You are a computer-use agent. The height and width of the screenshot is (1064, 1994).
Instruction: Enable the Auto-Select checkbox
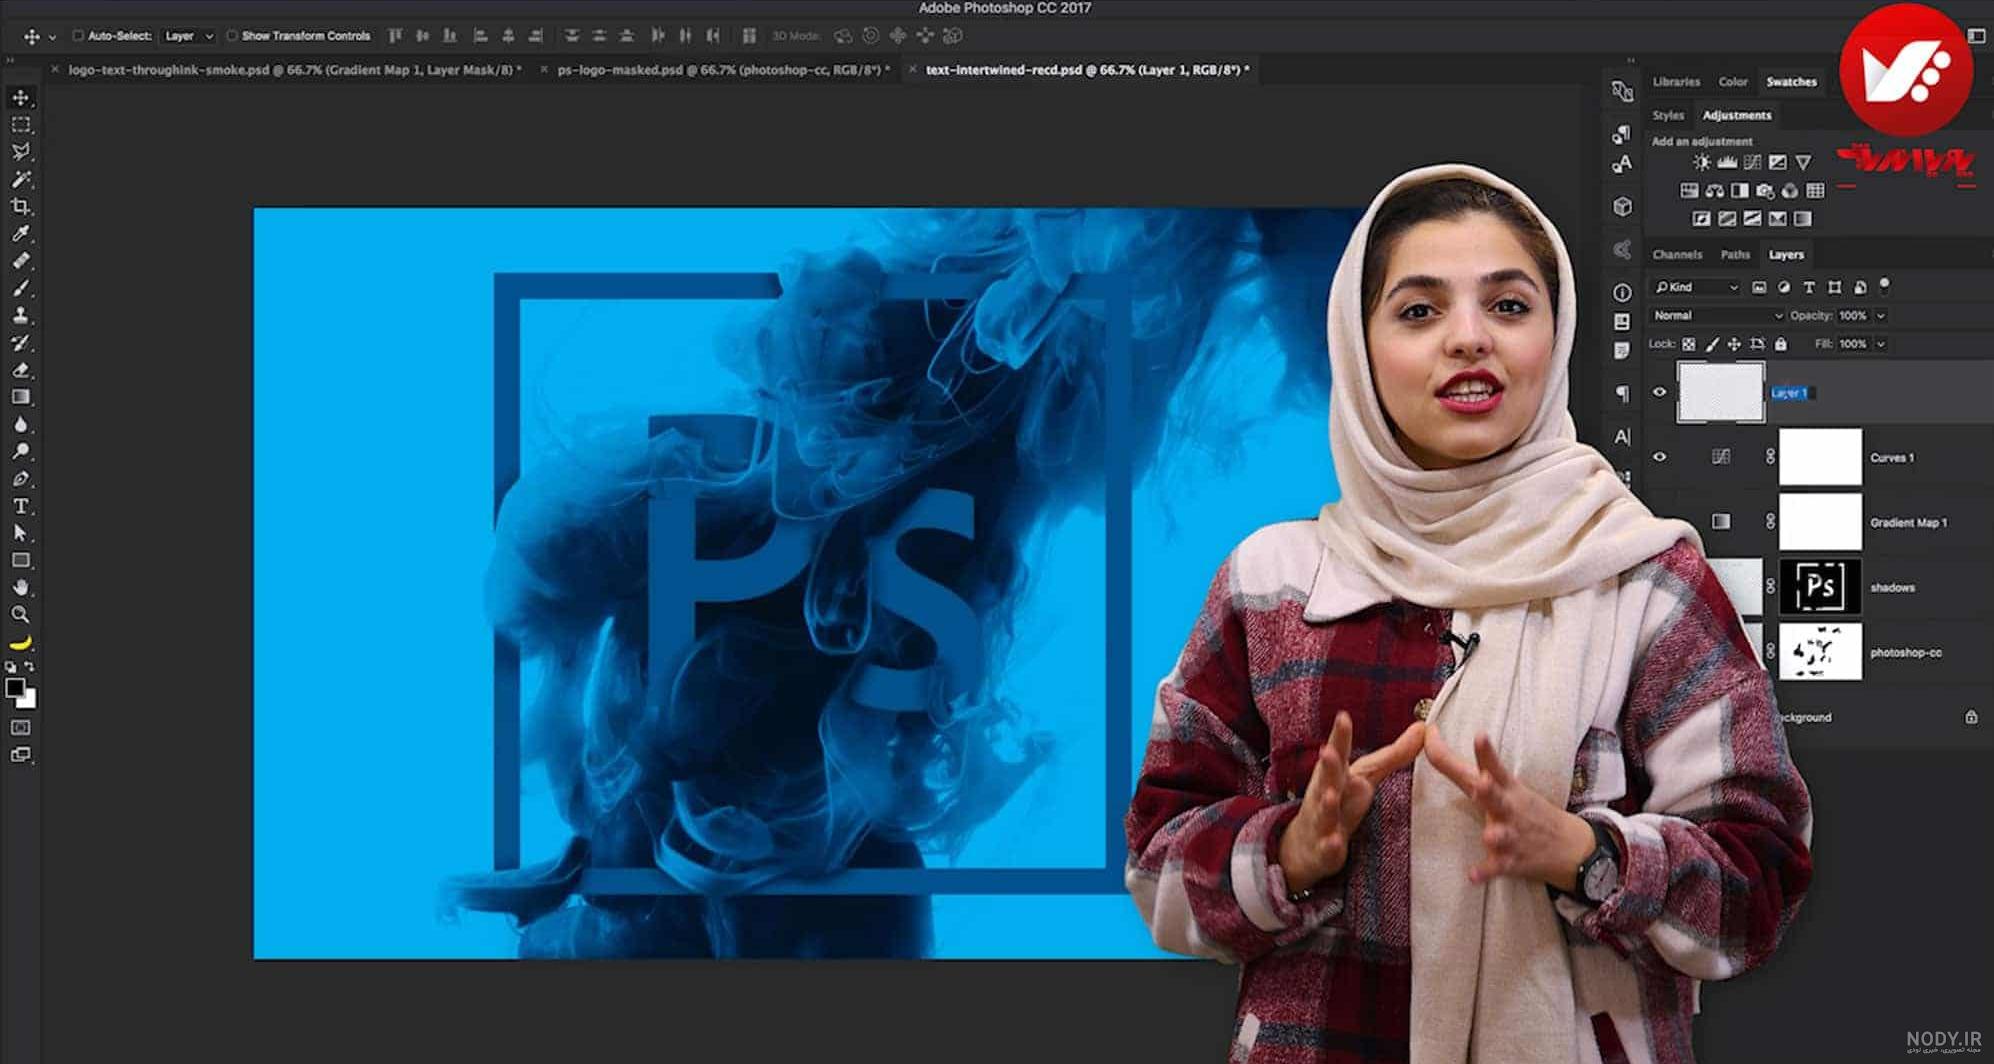[x=77, y=36]
